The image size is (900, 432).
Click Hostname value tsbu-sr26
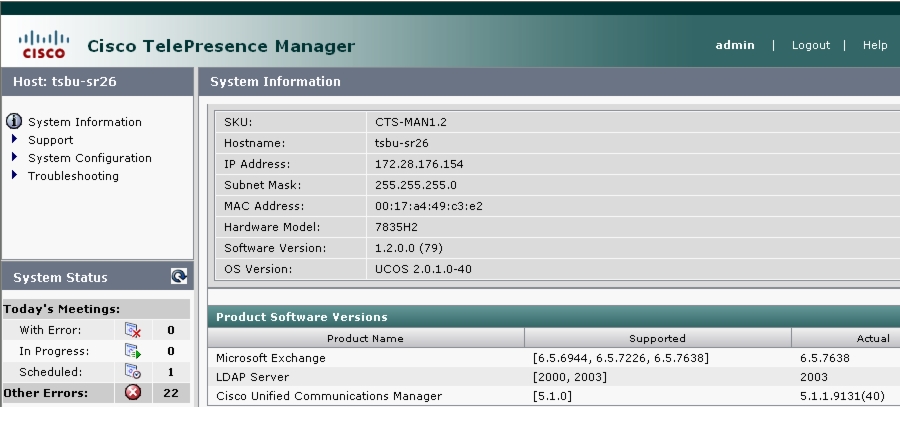[x=401, y=143]
